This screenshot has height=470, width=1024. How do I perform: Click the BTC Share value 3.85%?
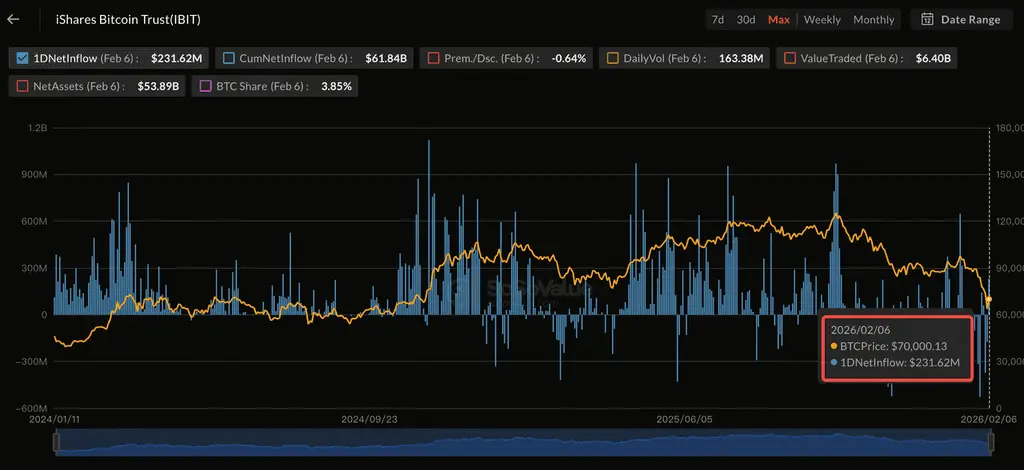[x=336, y=86]
